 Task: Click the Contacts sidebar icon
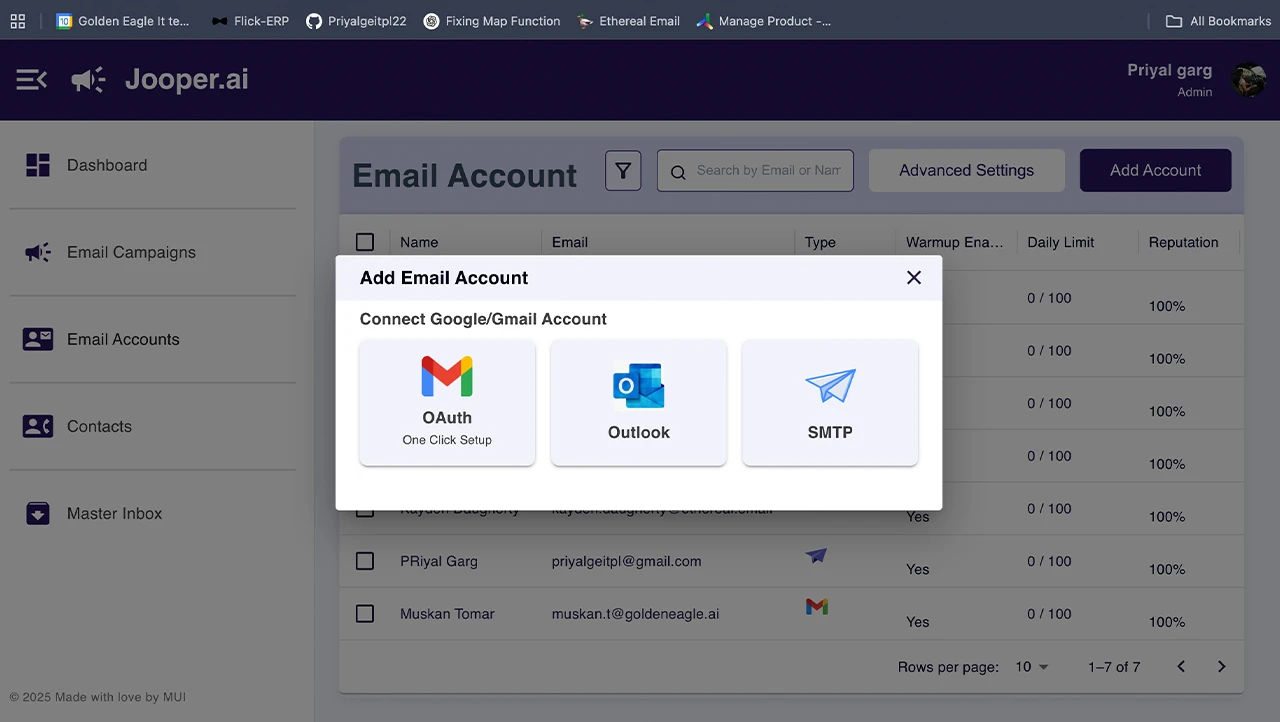38,426
